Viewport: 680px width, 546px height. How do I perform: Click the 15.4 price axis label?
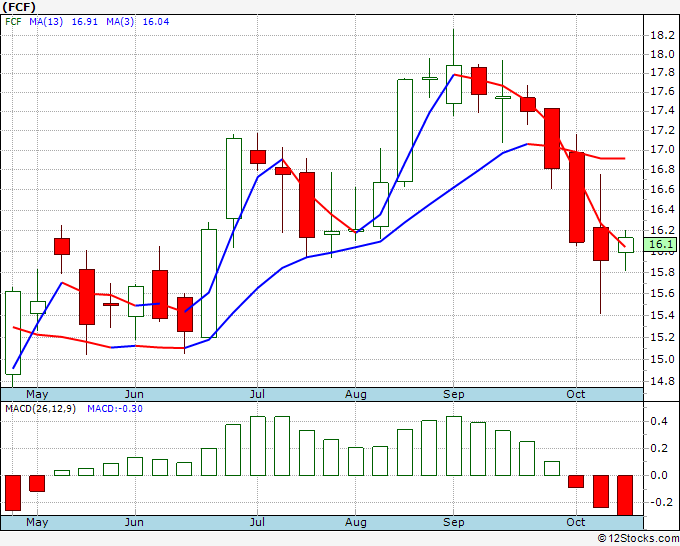click(662, 315)
